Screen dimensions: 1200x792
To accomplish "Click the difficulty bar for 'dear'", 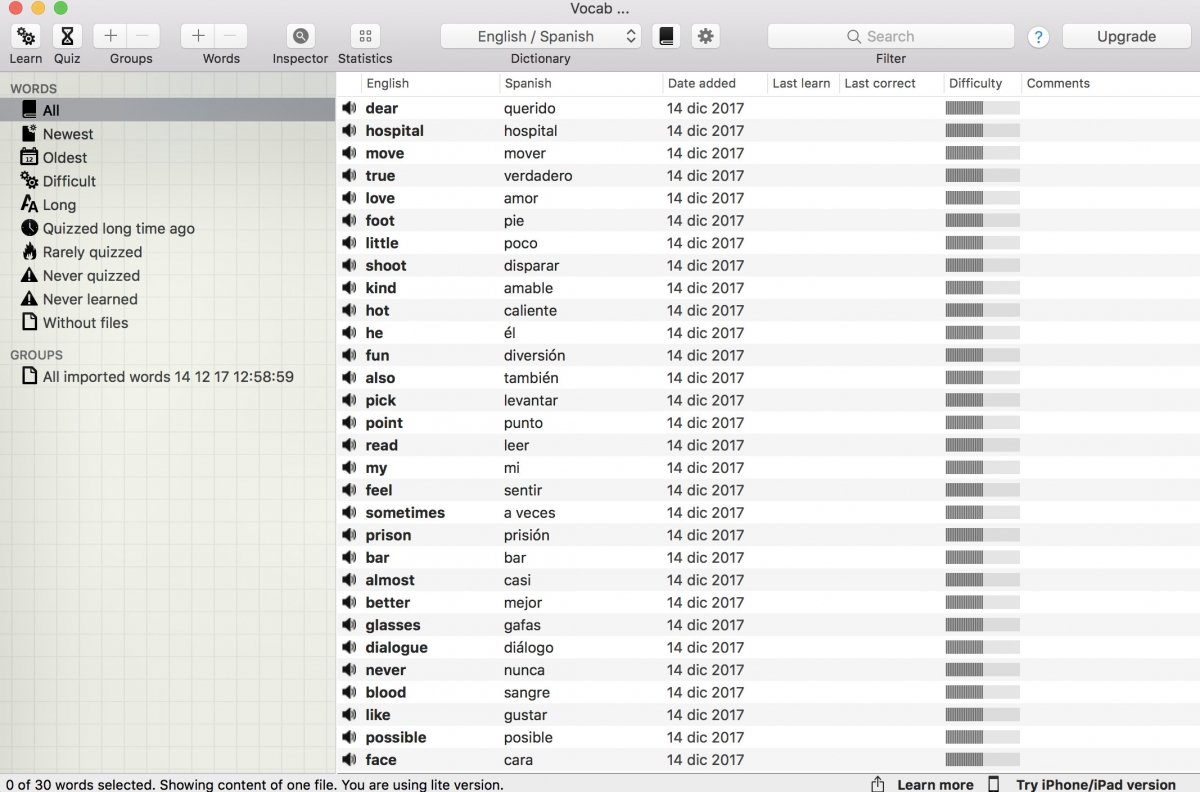I will point(982,108).
